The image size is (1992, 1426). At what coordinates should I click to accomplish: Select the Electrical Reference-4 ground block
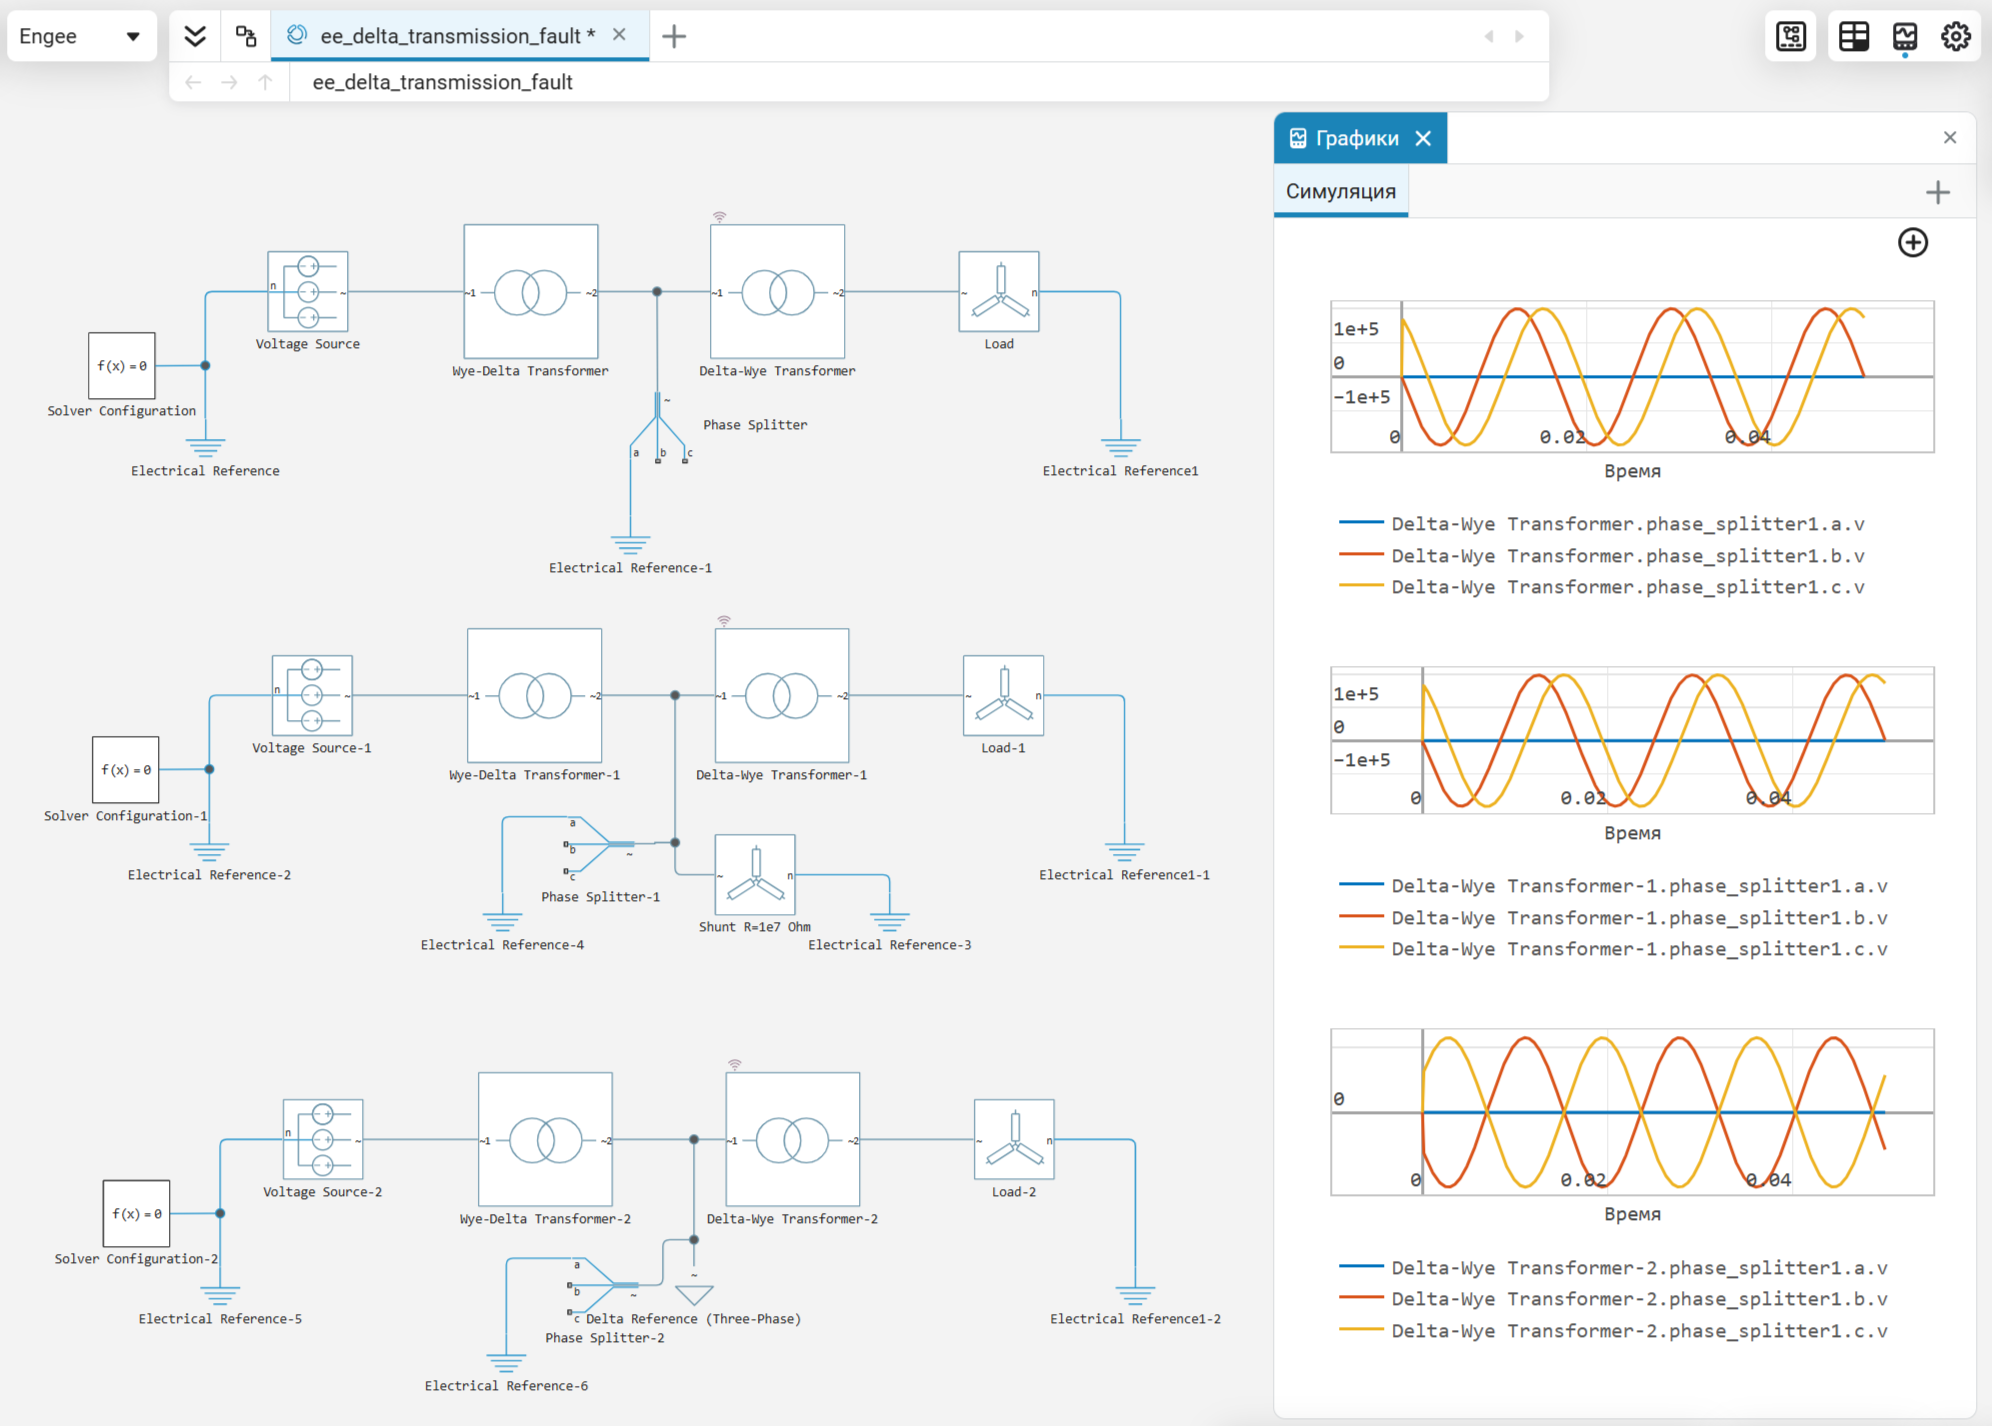[x=502, y=921]
